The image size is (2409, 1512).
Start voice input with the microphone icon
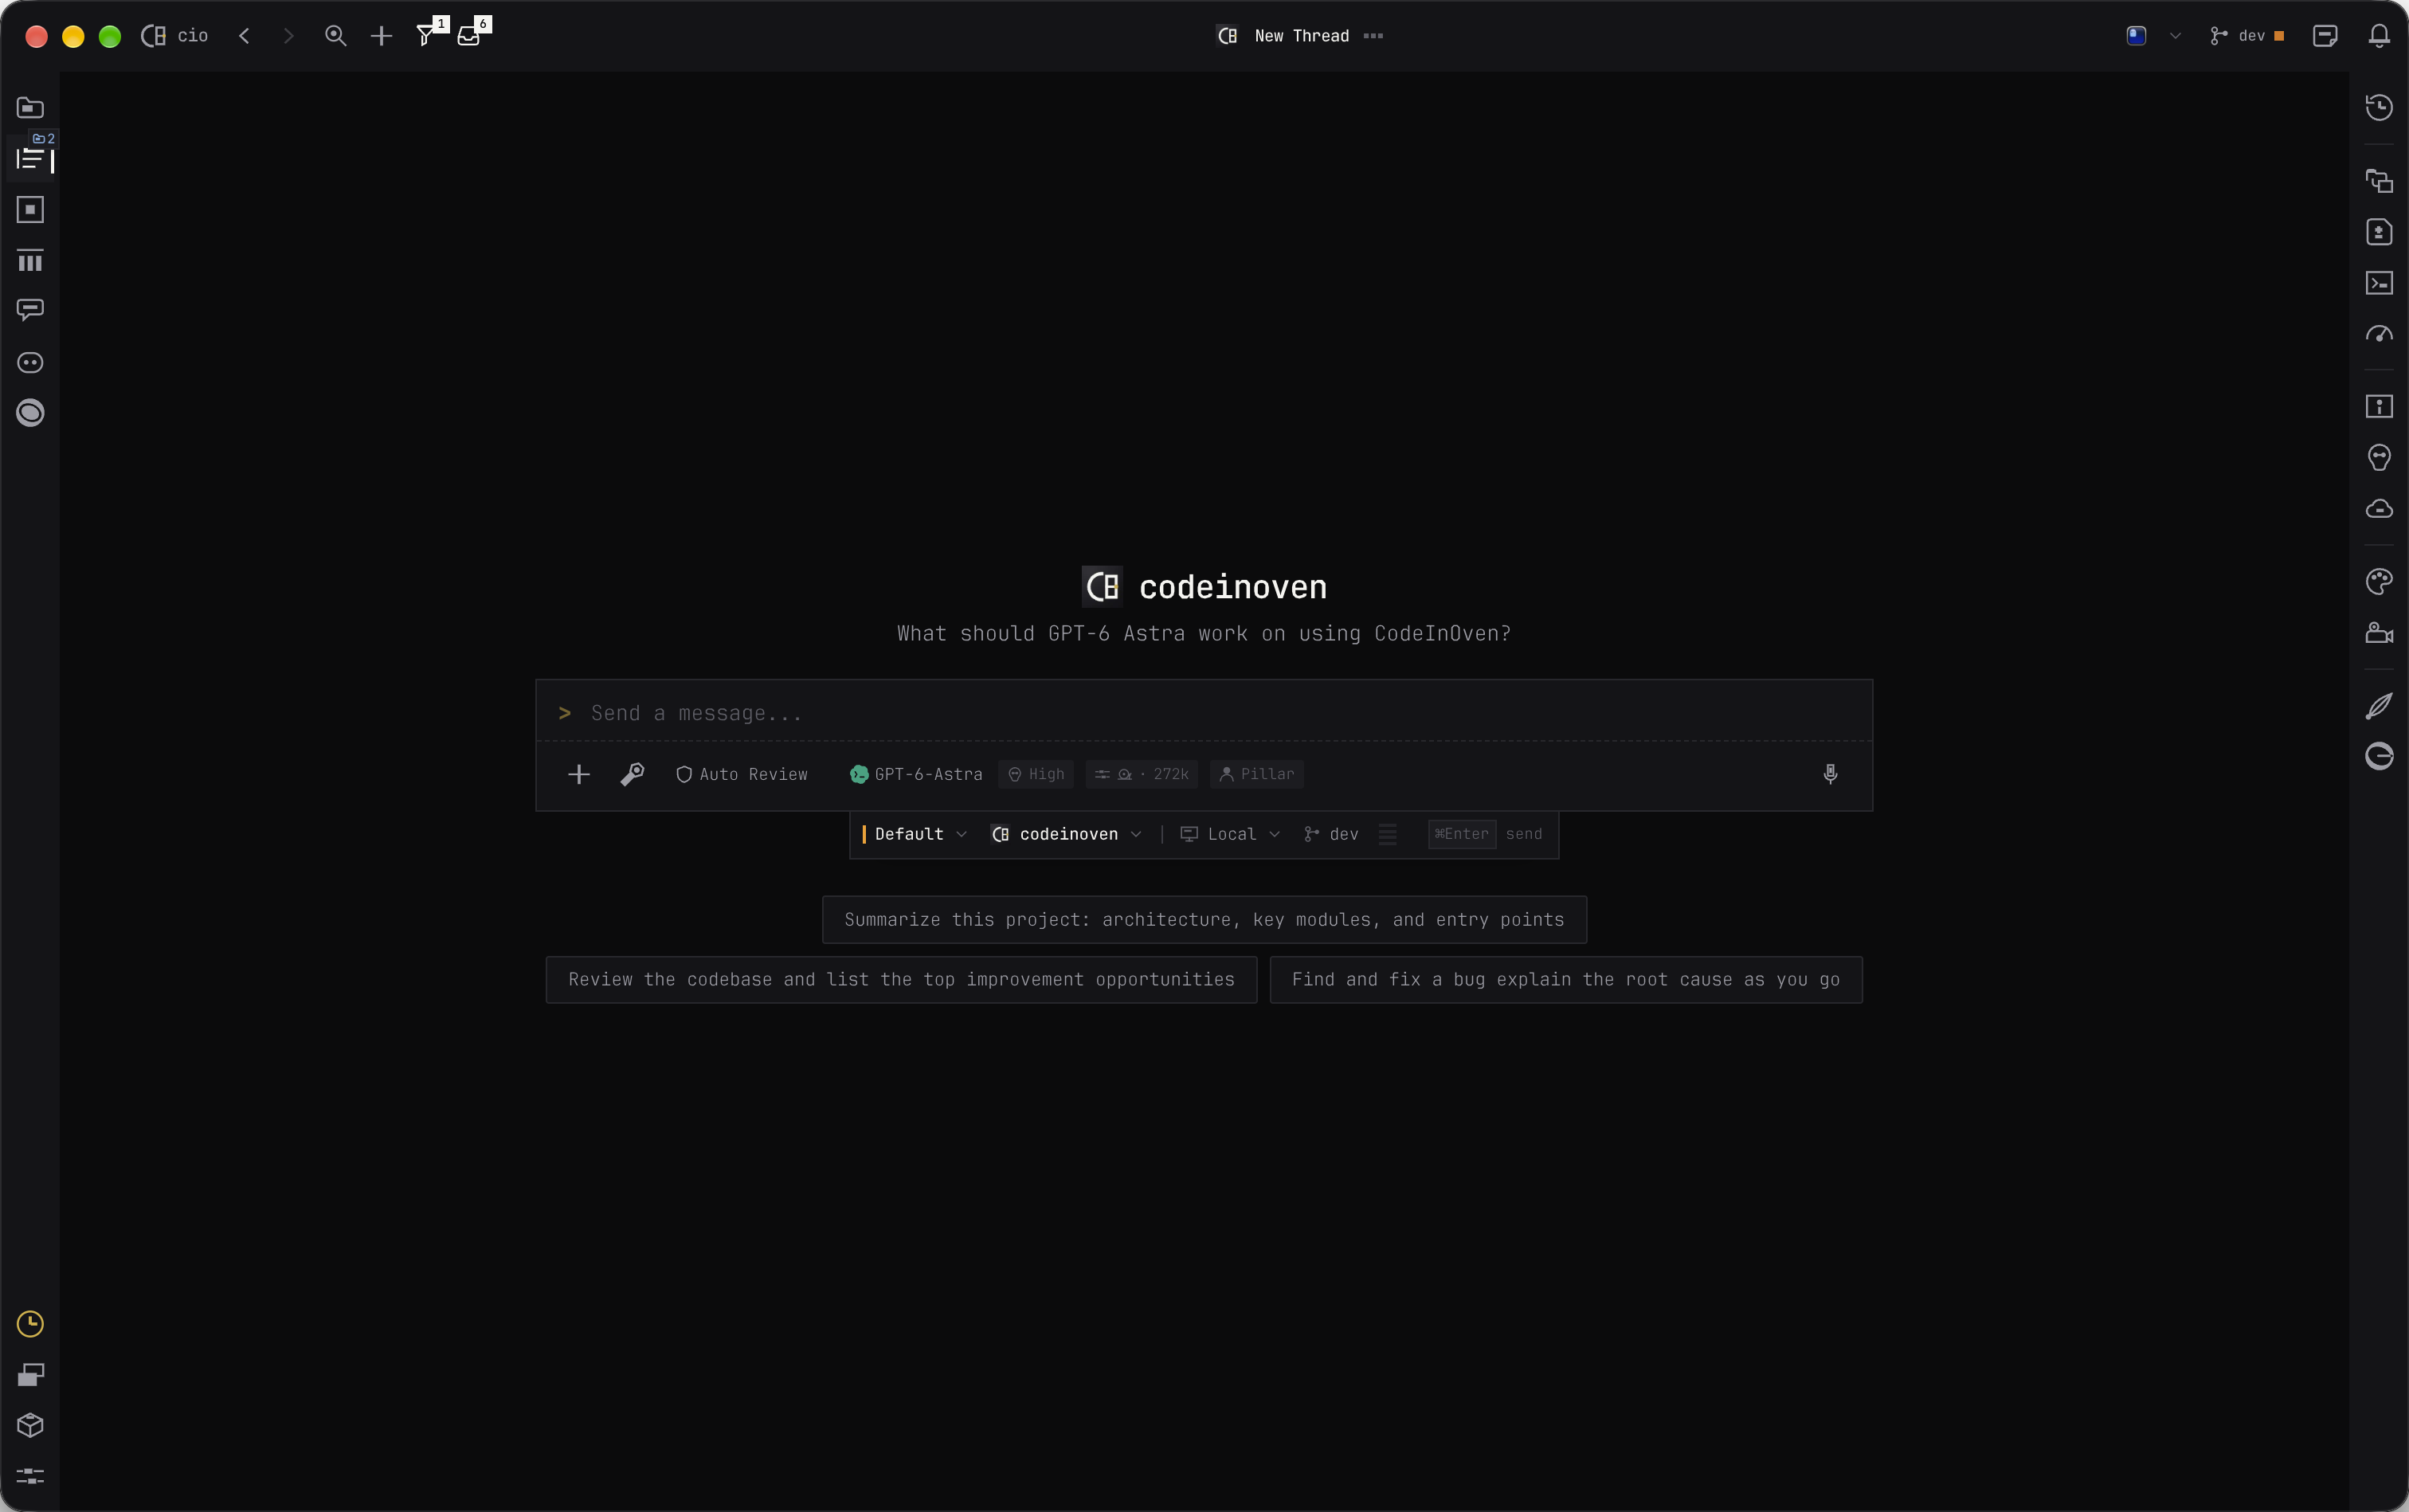1830,774
